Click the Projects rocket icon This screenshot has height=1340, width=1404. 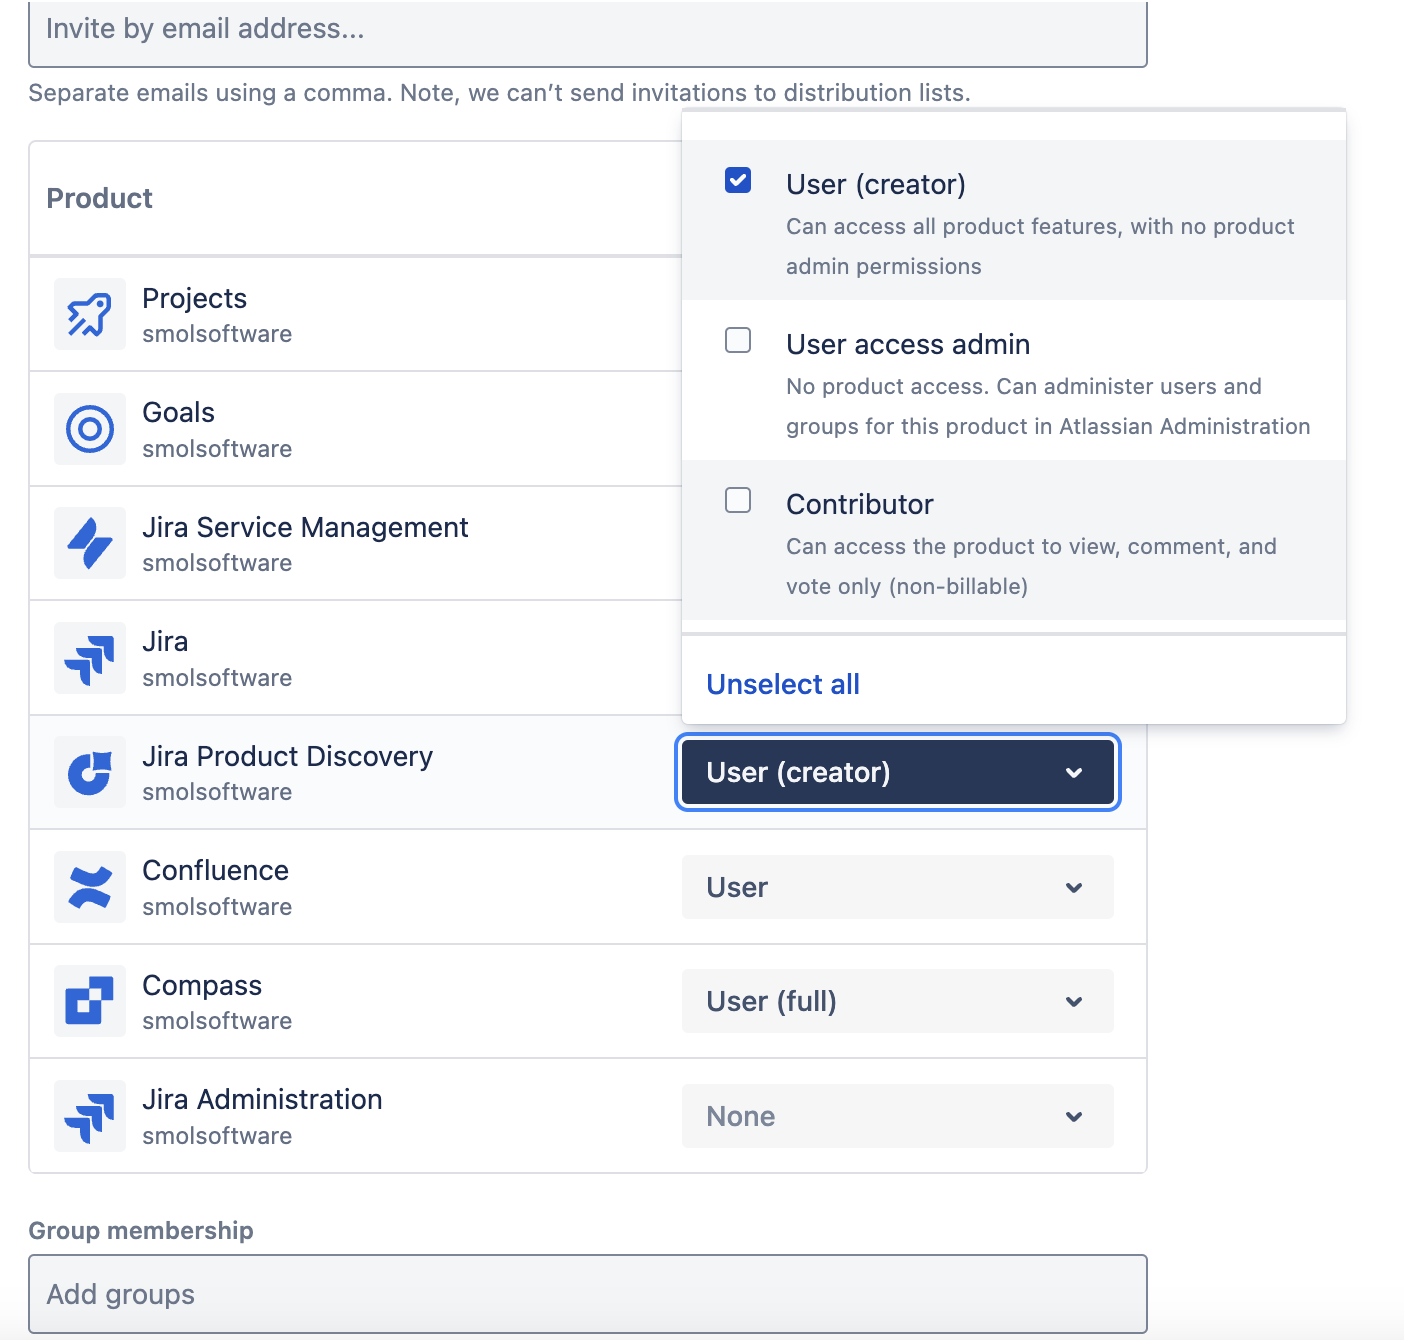(x=90, y=314)
